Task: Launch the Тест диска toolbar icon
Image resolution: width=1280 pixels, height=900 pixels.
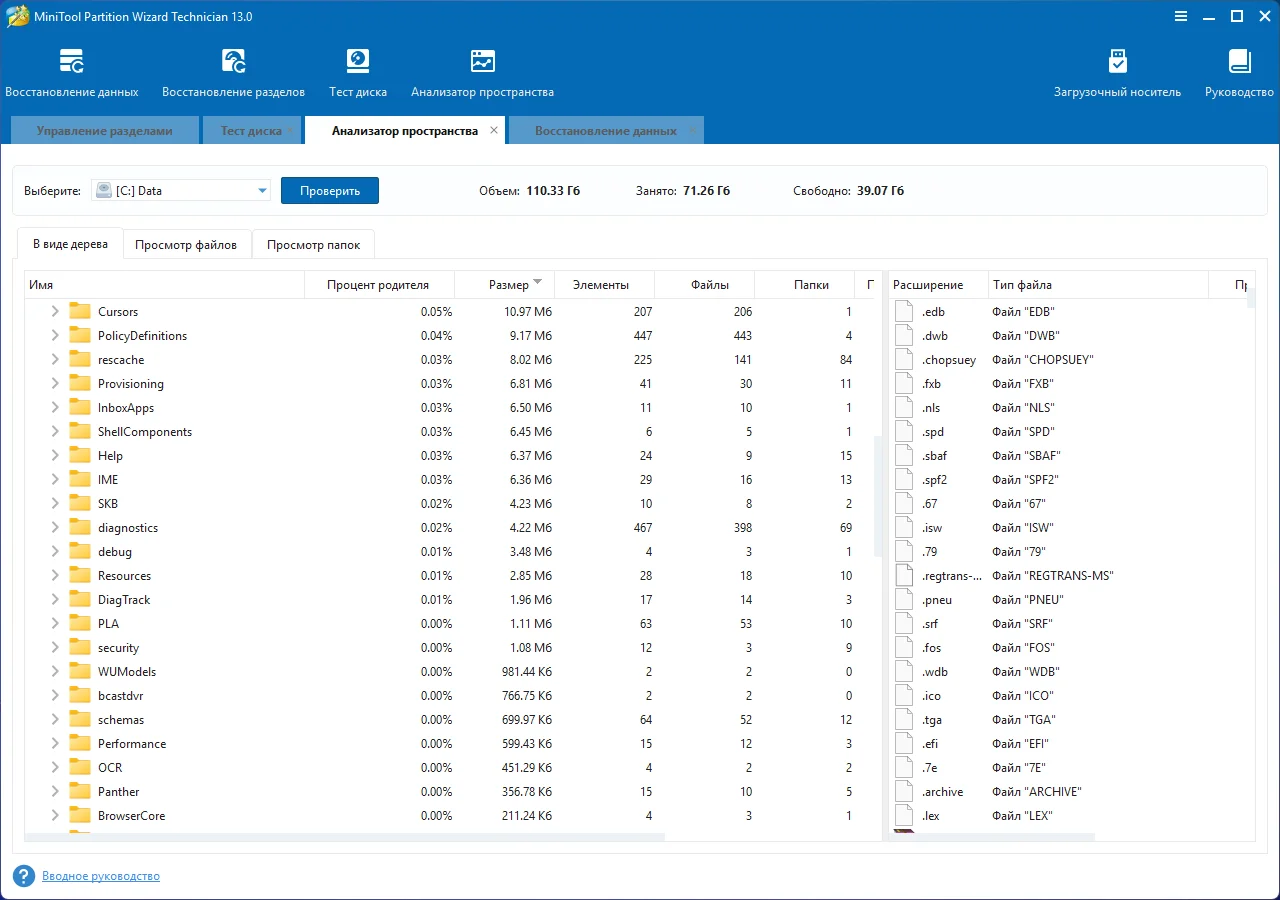Action: click(x=358, y=62)
